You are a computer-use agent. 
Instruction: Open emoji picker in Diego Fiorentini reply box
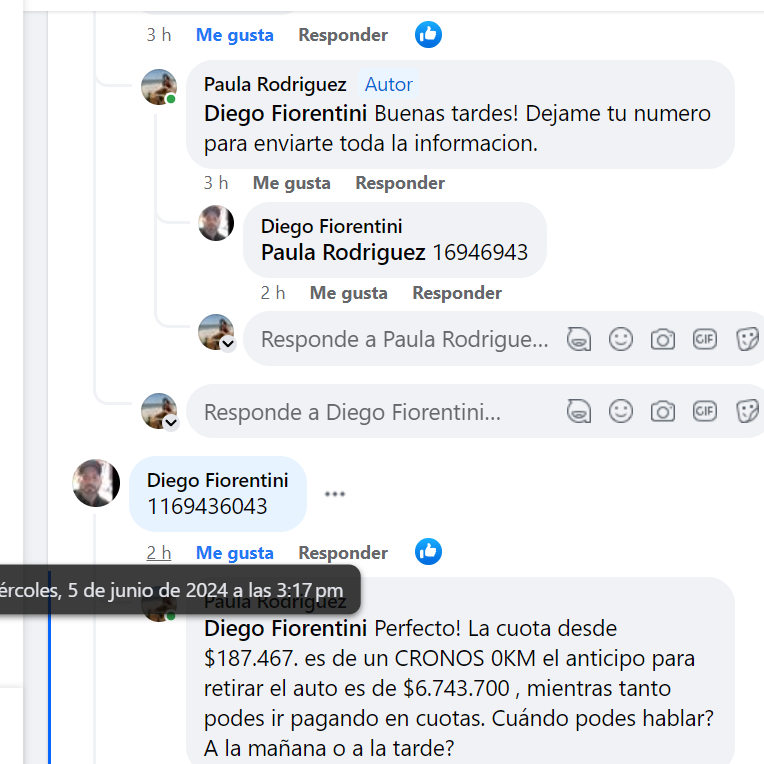coord(620,411)
